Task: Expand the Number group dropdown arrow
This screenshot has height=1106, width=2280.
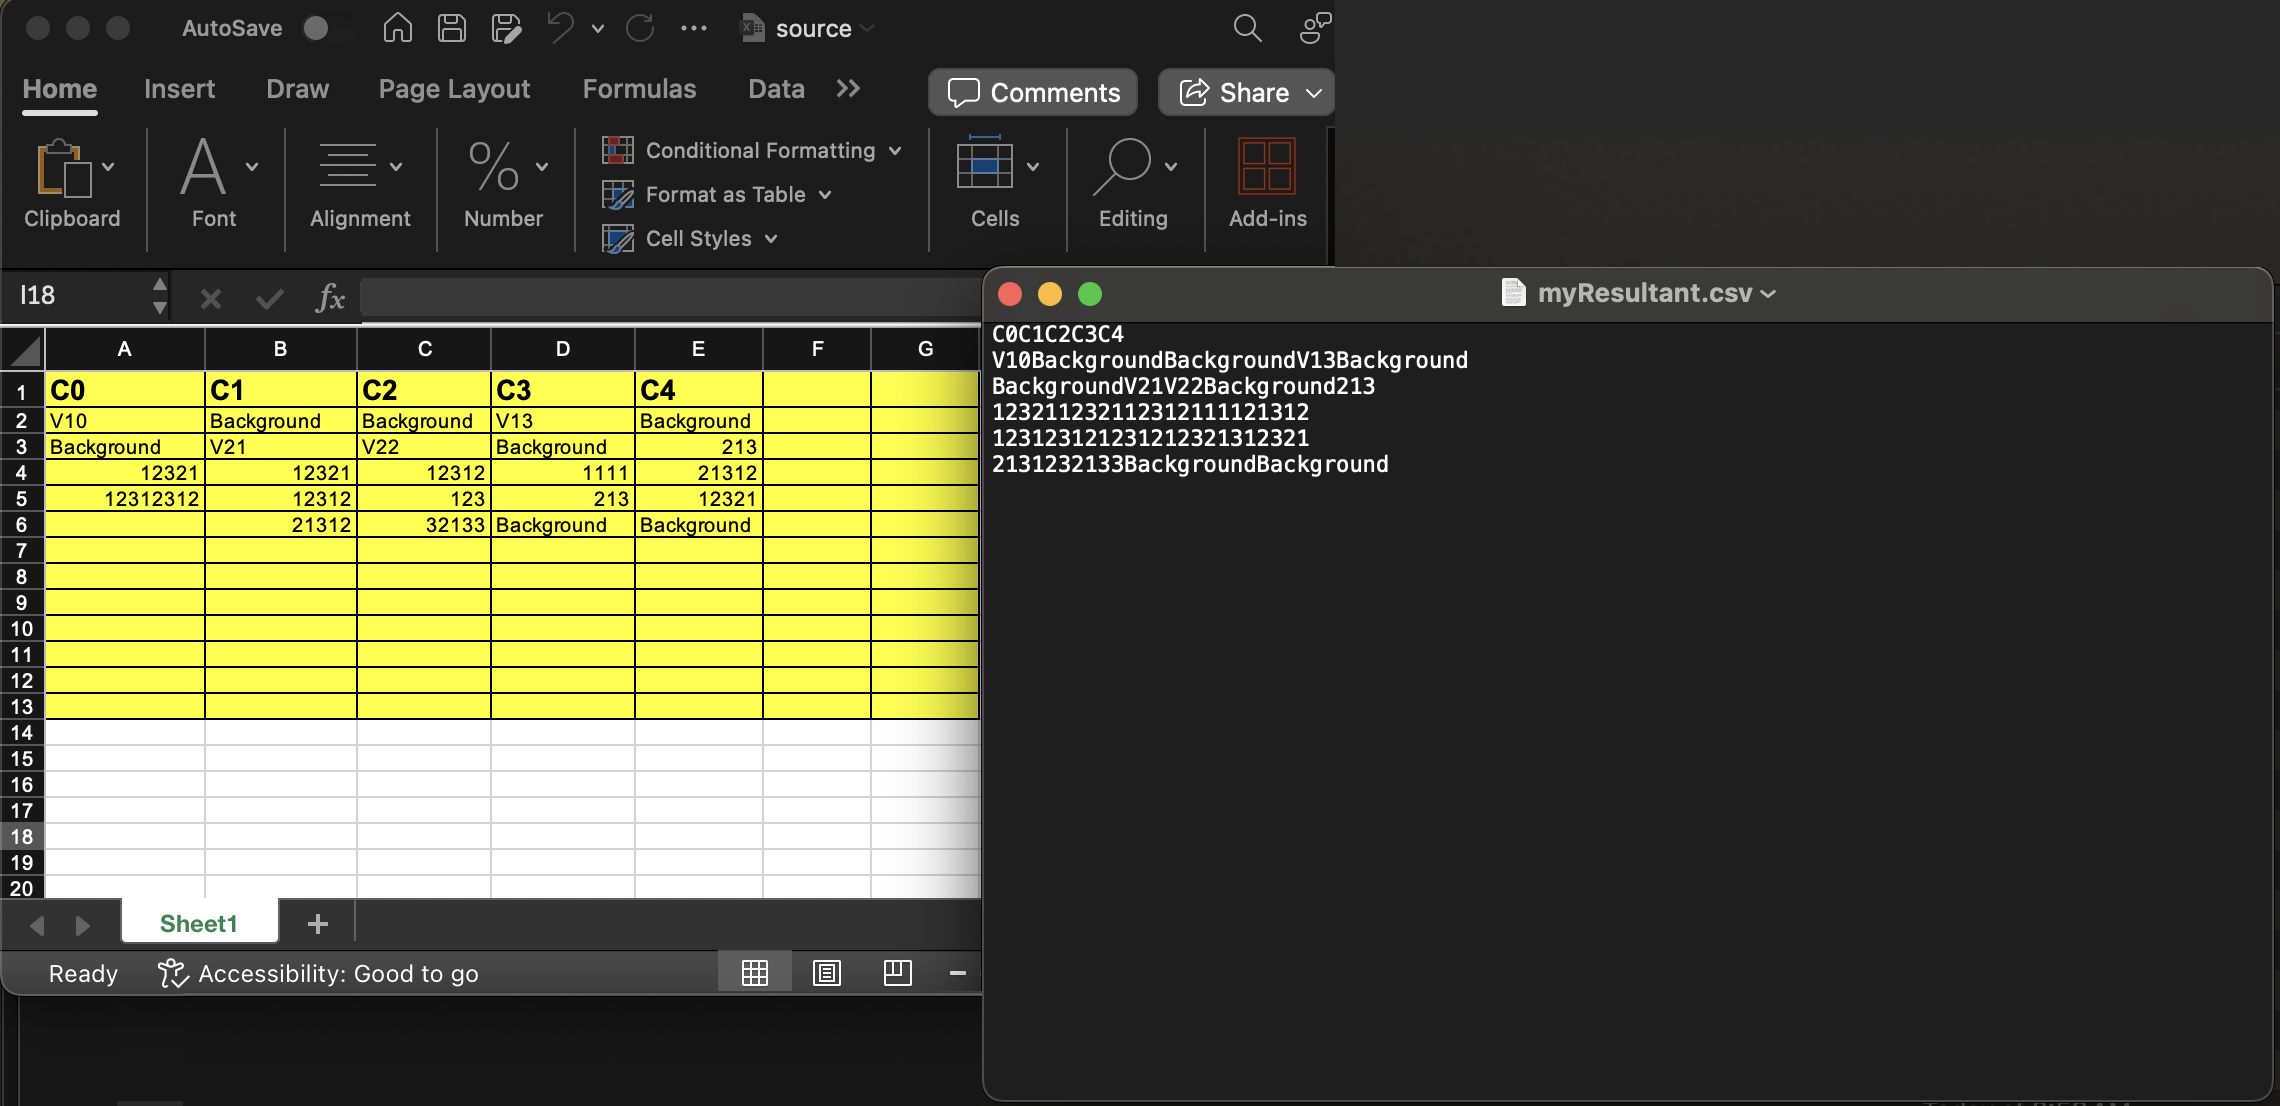Action: point(542,167)
